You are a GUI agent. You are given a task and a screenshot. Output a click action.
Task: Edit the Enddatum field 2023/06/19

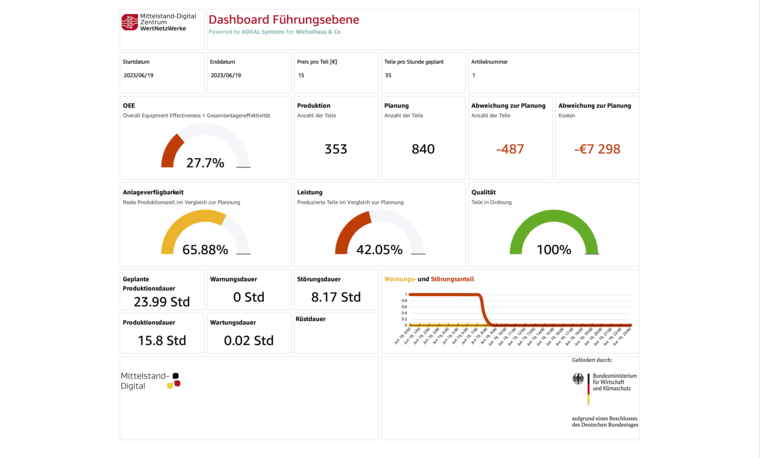(225, 76)
